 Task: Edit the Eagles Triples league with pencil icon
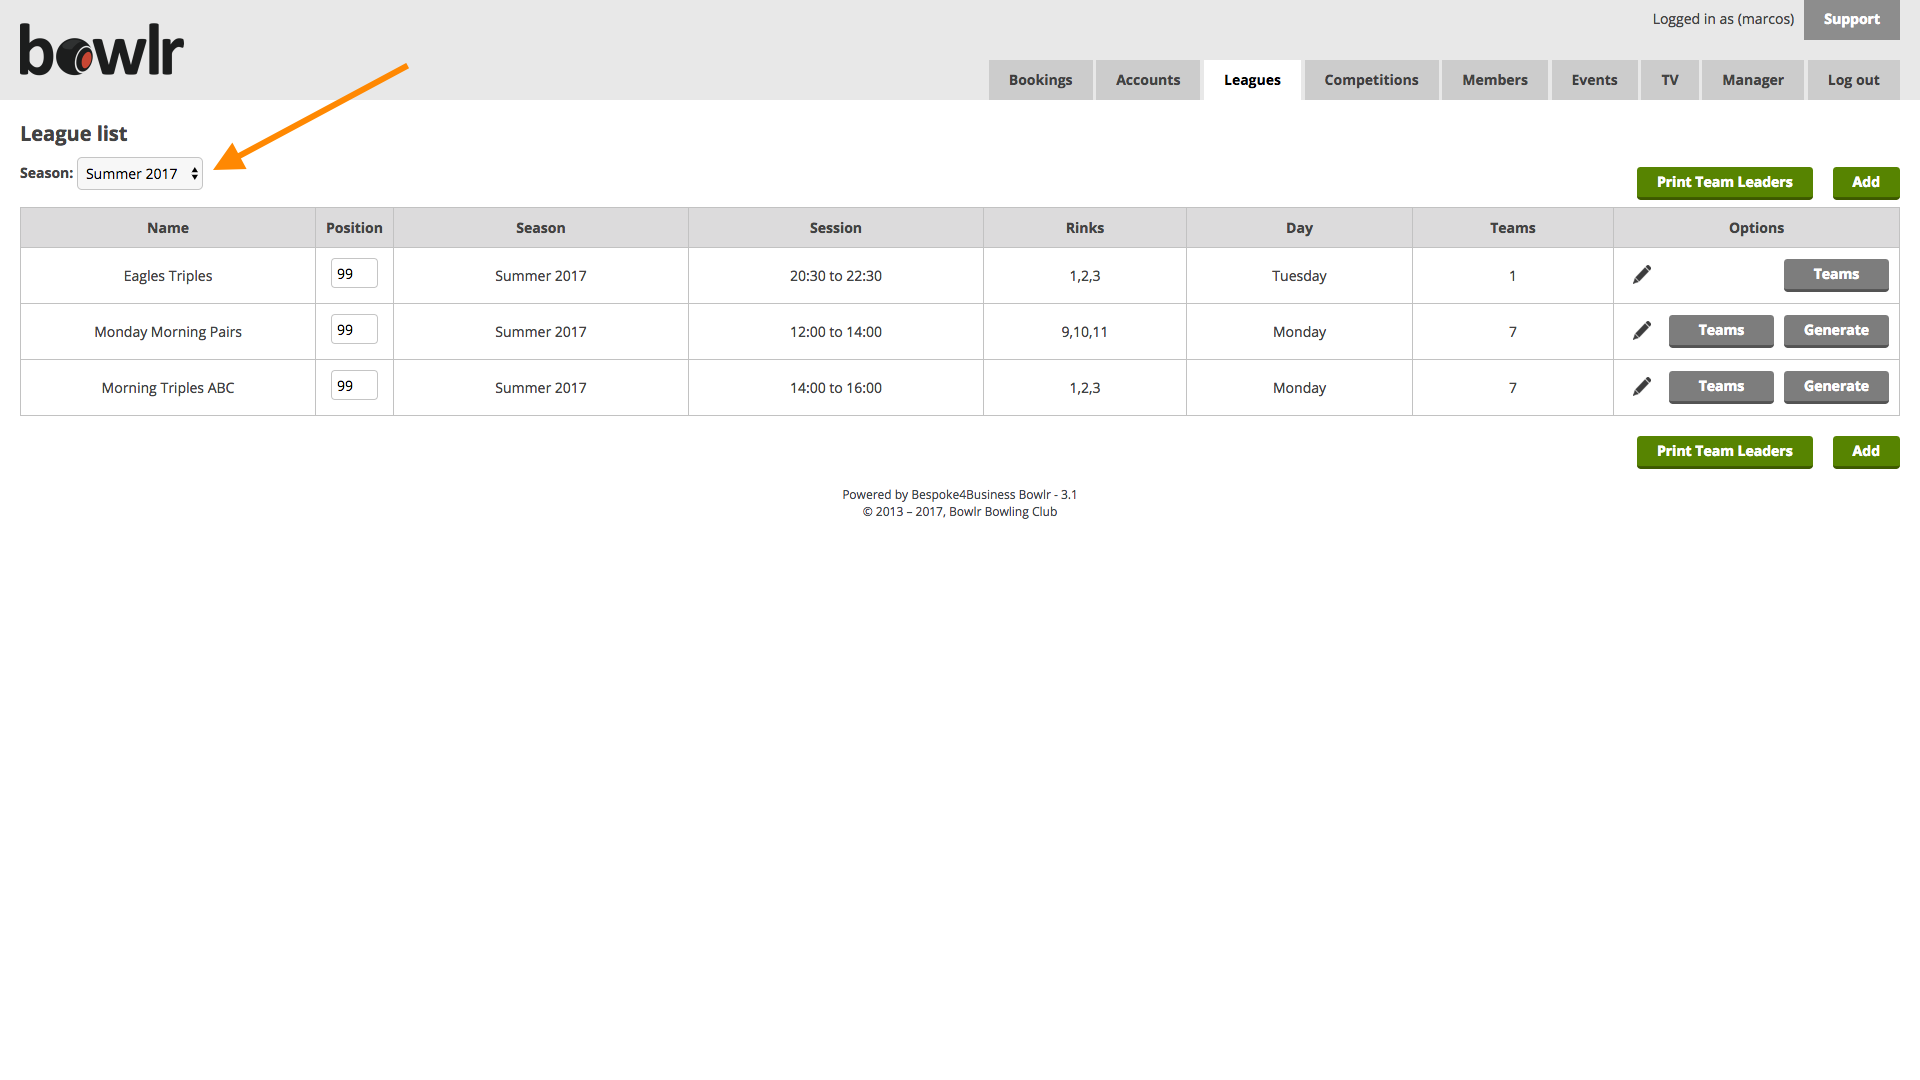(x=1642, y=274)
